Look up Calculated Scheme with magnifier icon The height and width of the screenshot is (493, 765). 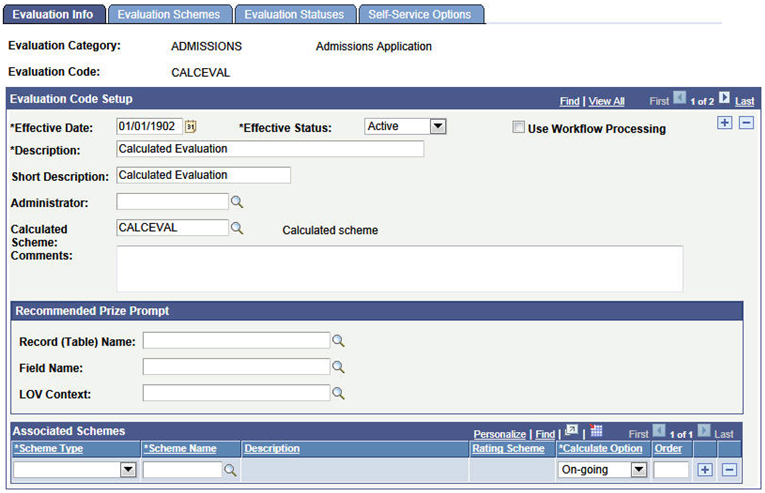coord(237,228)
